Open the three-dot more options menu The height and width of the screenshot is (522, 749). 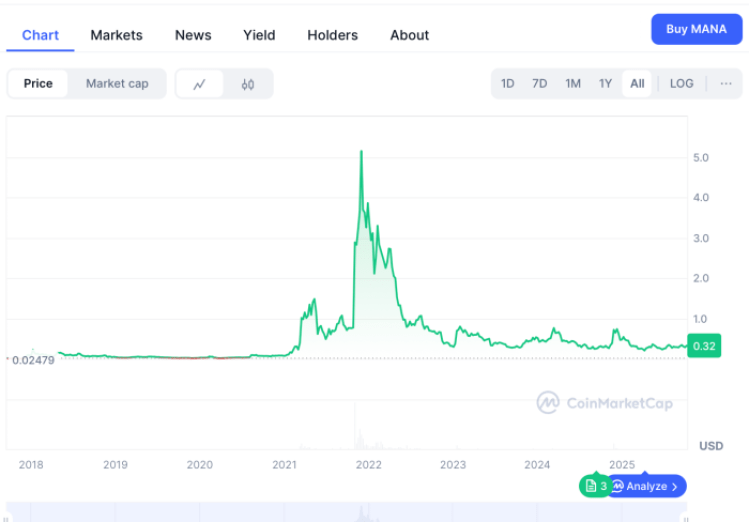click(x=725, y=83)
